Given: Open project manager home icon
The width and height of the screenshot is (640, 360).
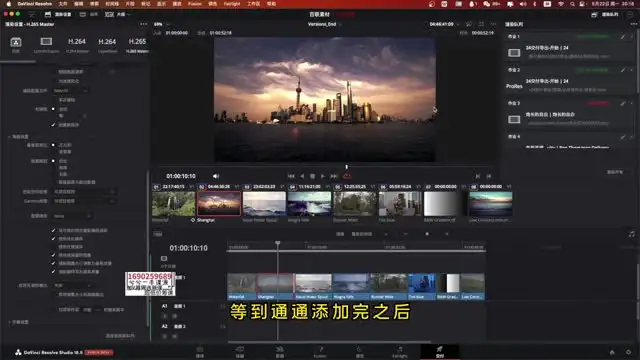Looking at the screenshot, I should coord(612,352).
